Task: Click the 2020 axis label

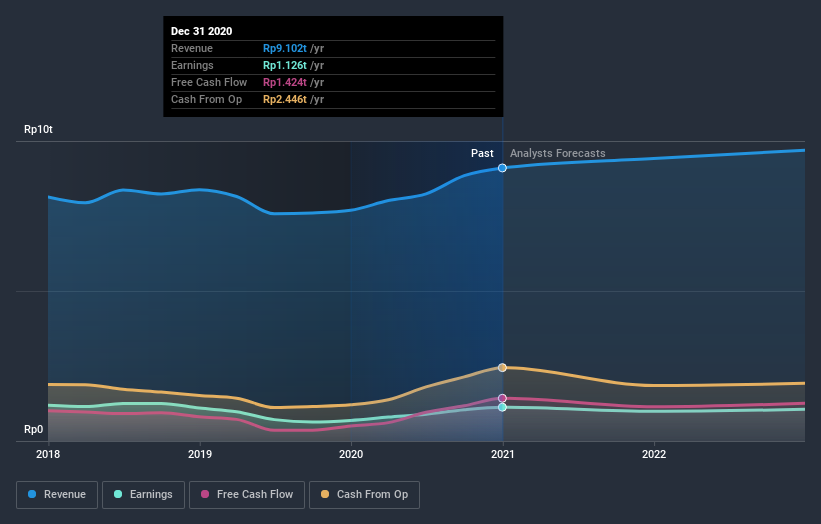Action: pyautogui.click(x=351, y=454)
